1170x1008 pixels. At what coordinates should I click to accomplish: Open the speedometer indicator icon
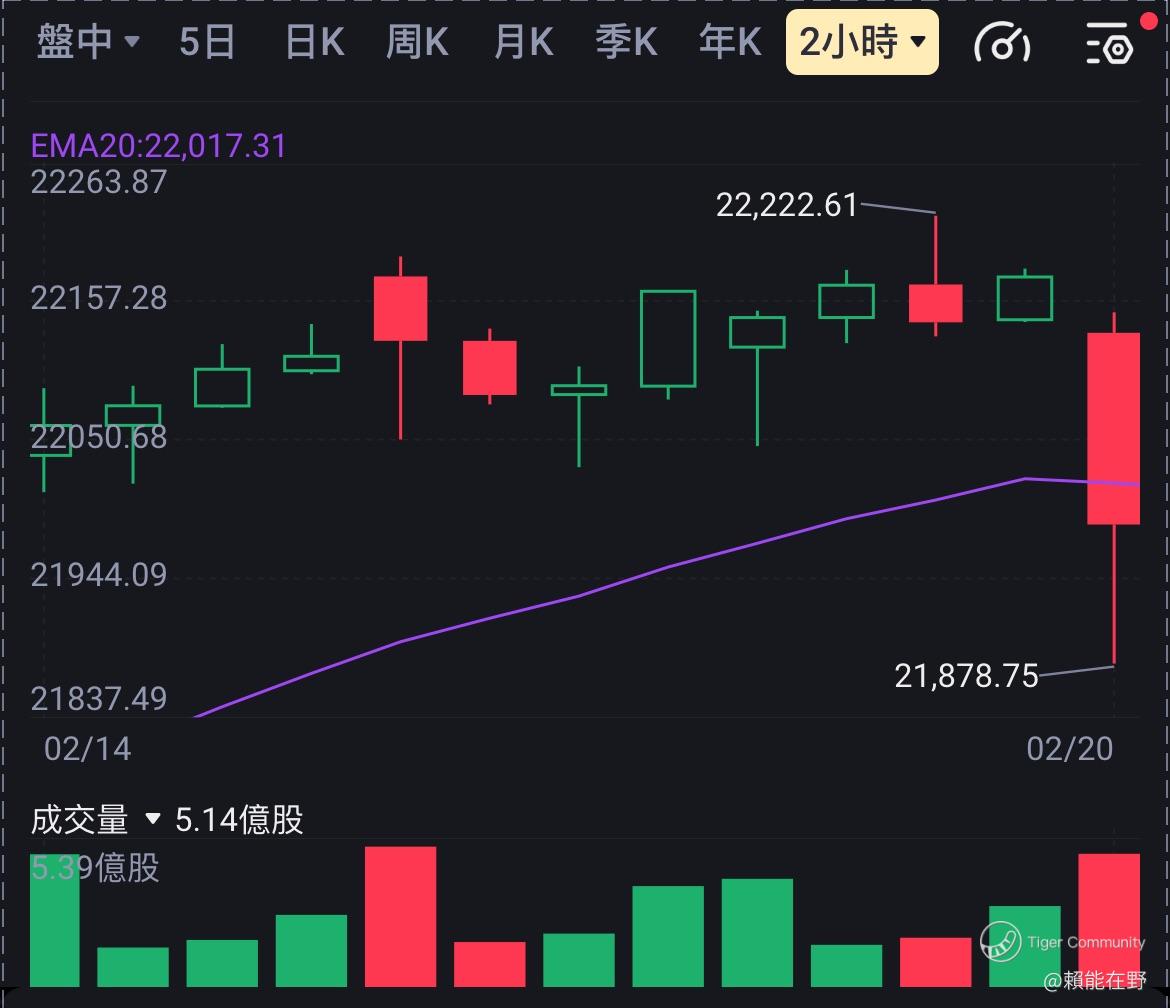tap(1001, 43)
